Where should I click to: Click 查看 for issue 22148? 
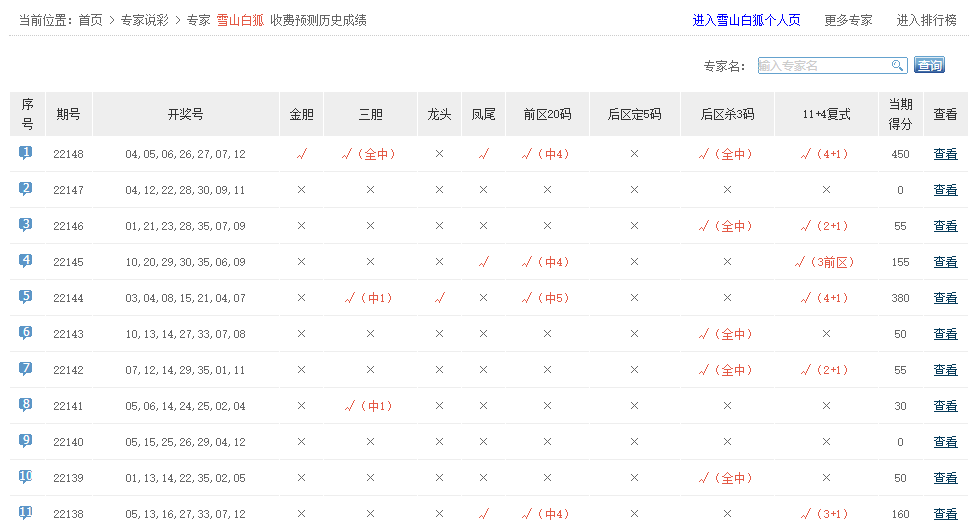[945, 154]
